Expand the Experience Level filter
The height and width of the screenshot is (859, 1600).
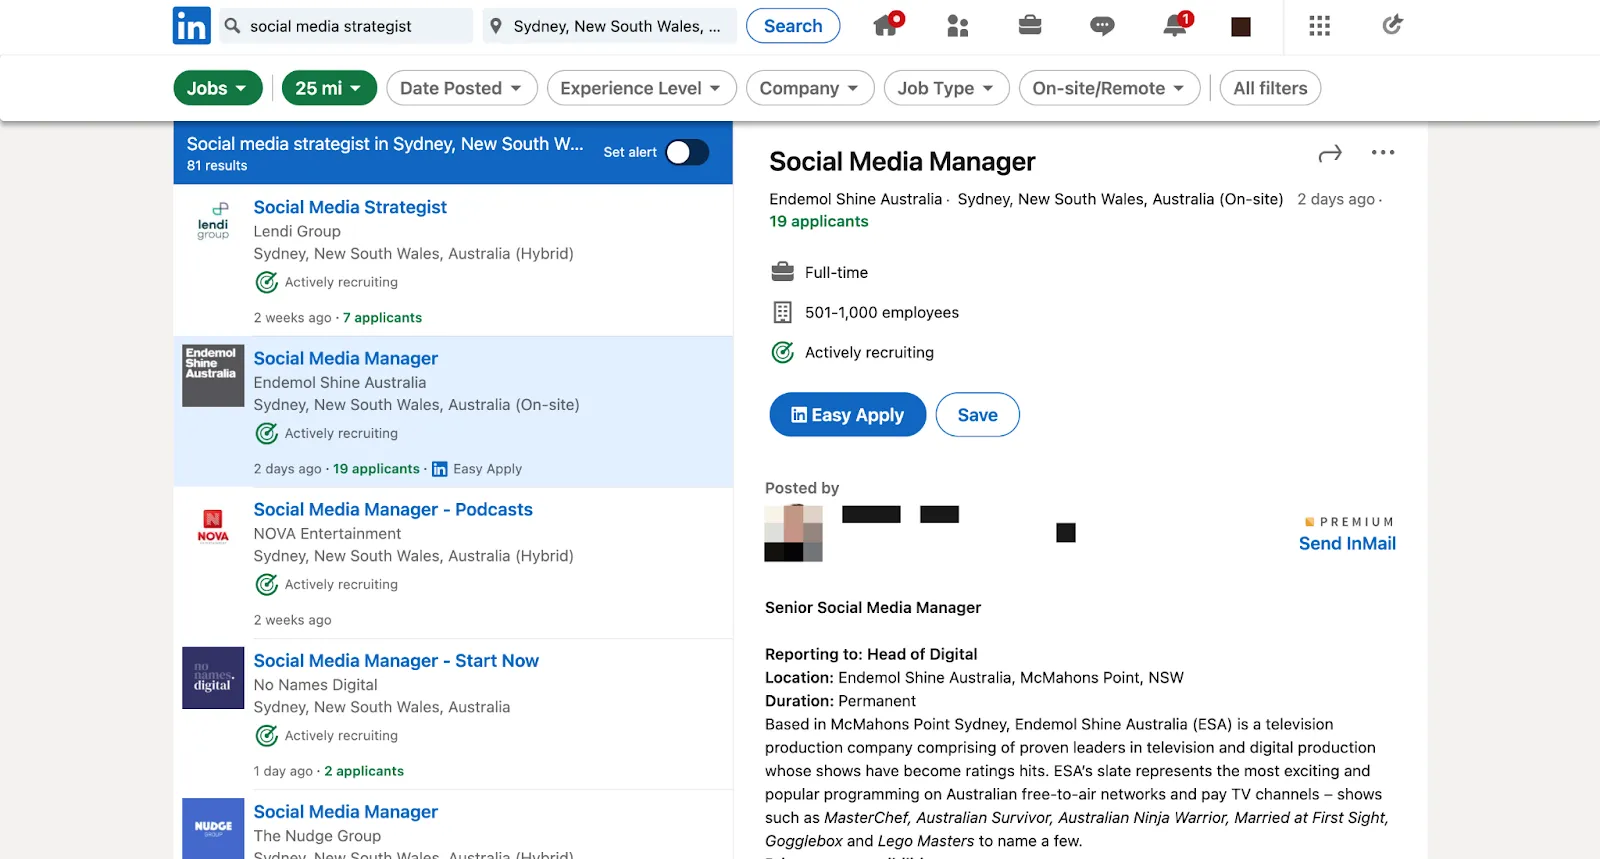[642, 88]
